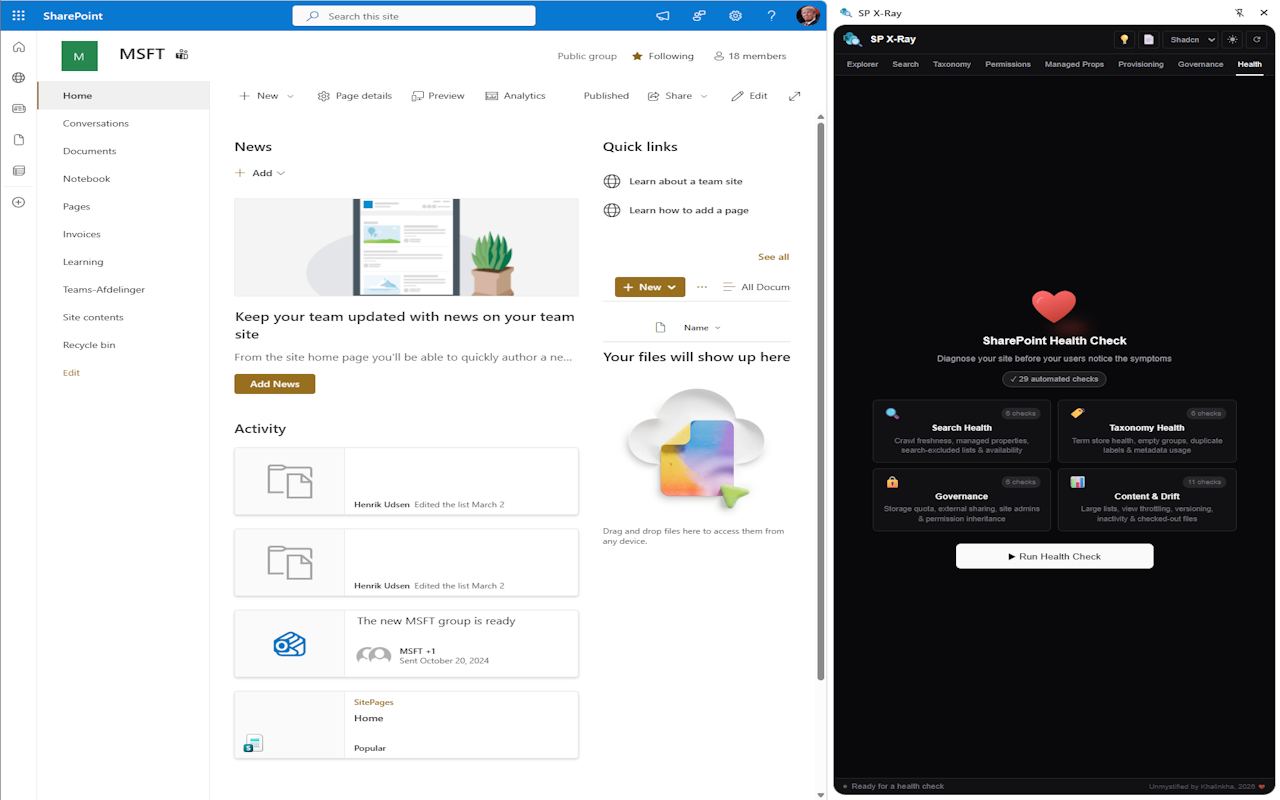The image size is (1280, 800).
Task: Open the 18 members list
Action: point(750,56)
